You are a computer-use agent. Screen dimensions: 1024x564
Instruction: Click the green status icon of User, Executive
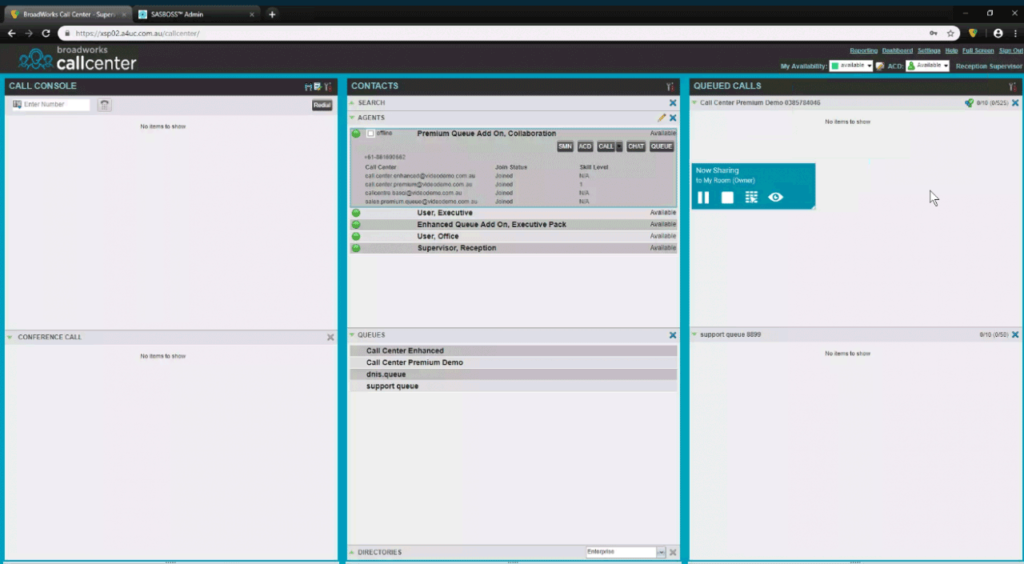click(356, 213)
